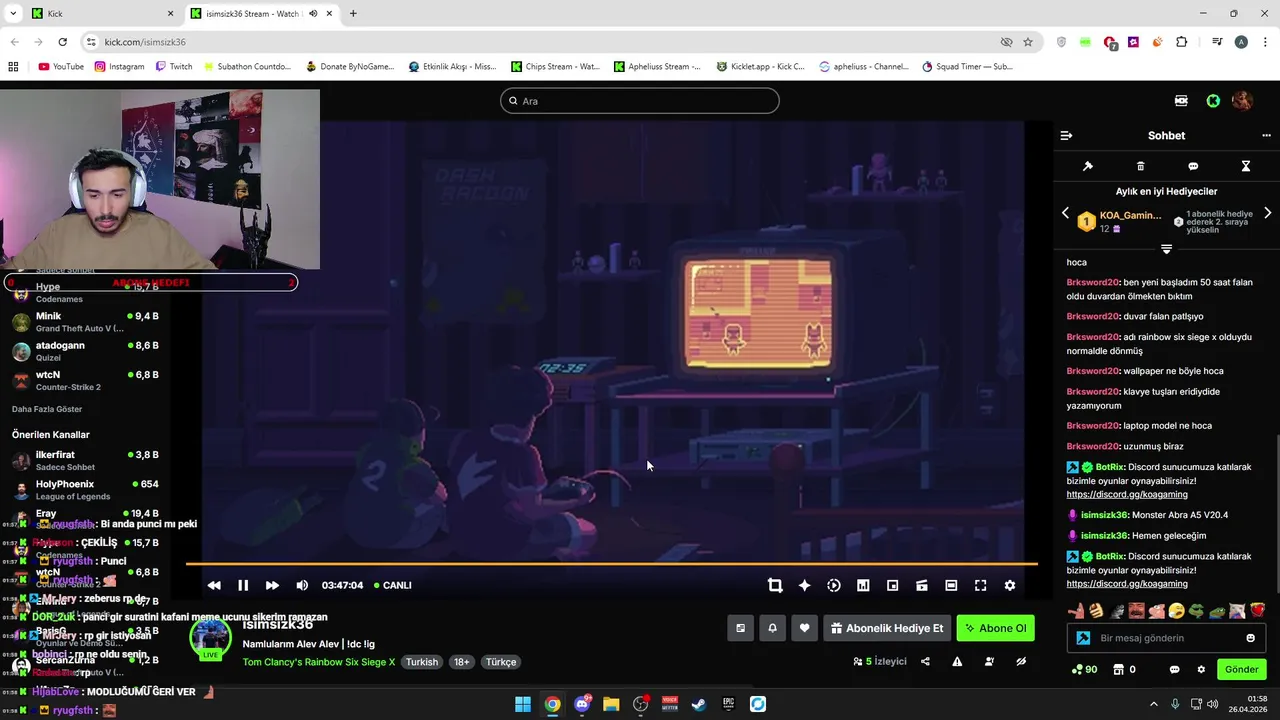
Task: Click the square icon button beside notifications bell
Action: (740, 628)
